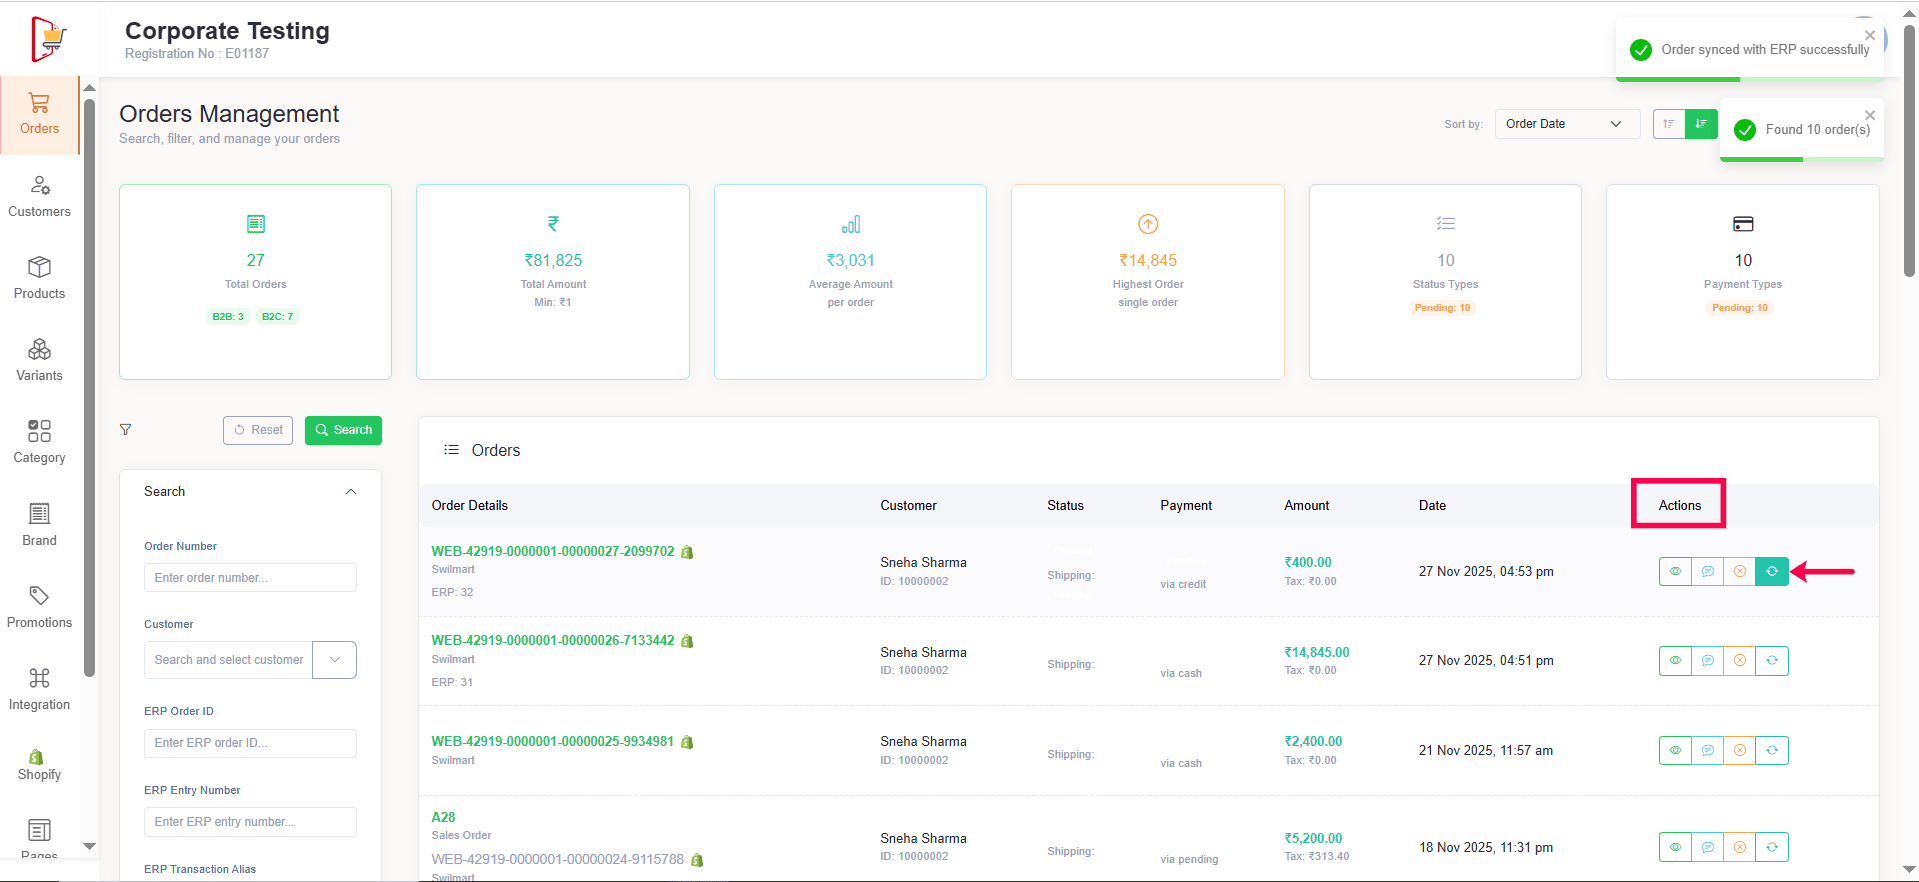Screen dimensions: 1919x882
Task: Click sync icon for order ending 2099702
Action: pos(1771,571)
